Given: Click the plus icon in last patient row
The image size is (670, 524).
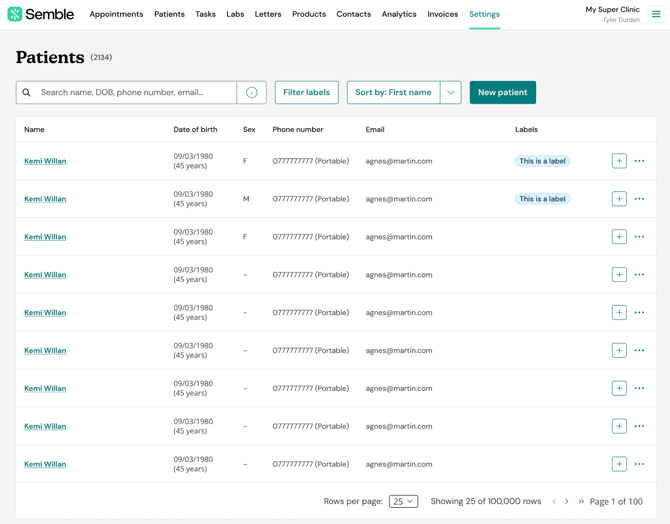Looking at the screenshot, I should coord(619,464).
